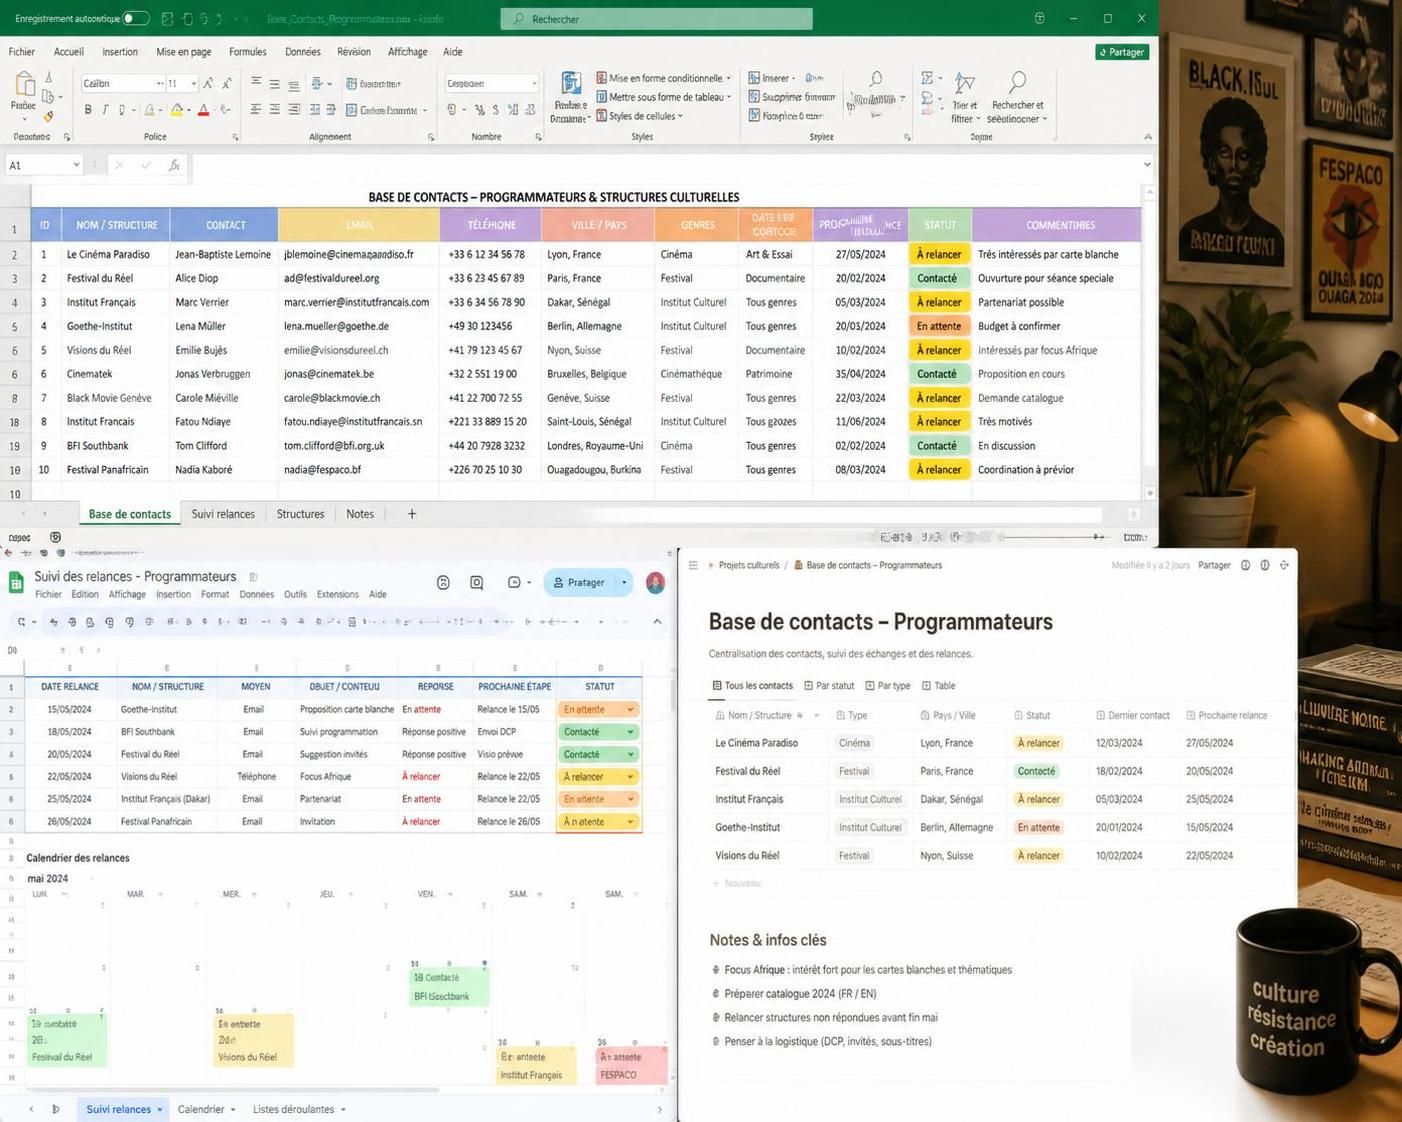This screenshot has width=1402, height=1122.
Task: Click Mise en forme conditionnelle icon
Action: [x=602, y=78]
